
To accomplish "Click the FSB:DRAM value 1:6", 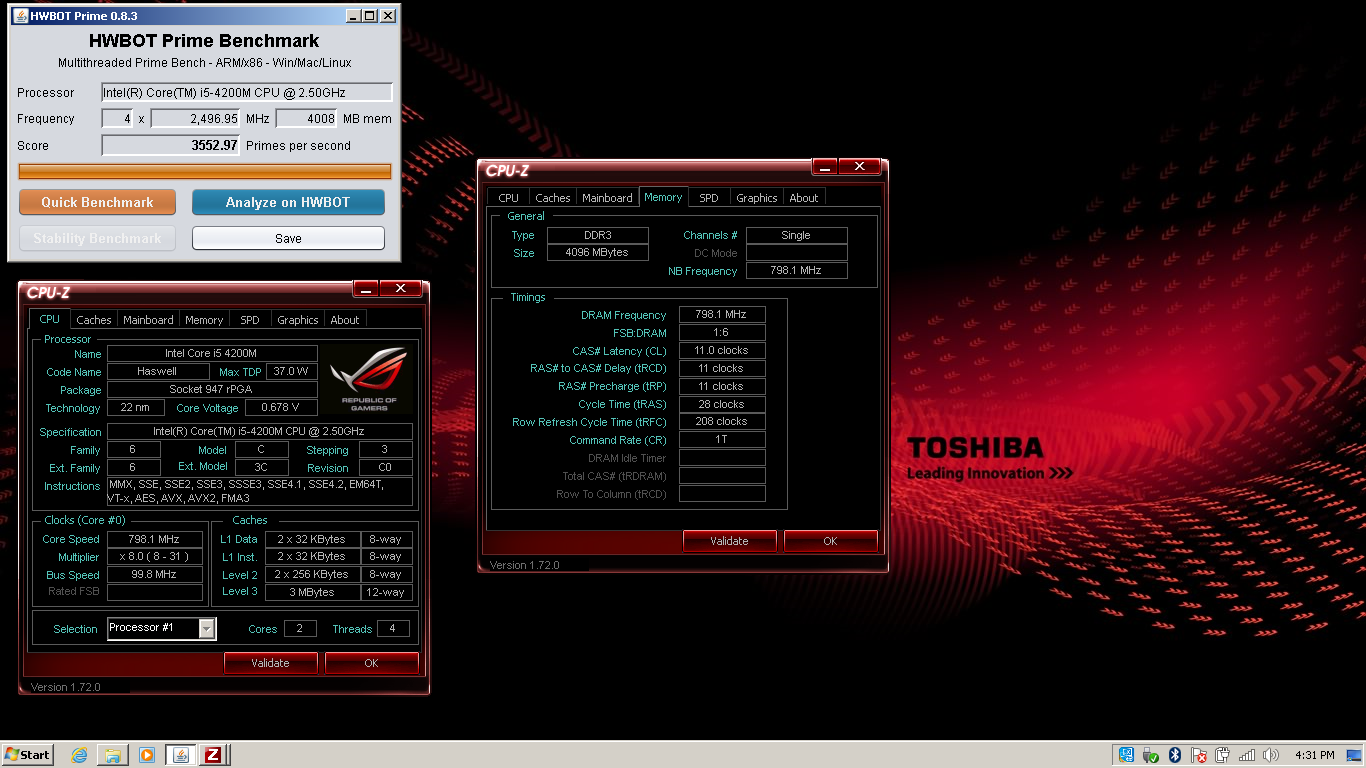I will (722, 332).
